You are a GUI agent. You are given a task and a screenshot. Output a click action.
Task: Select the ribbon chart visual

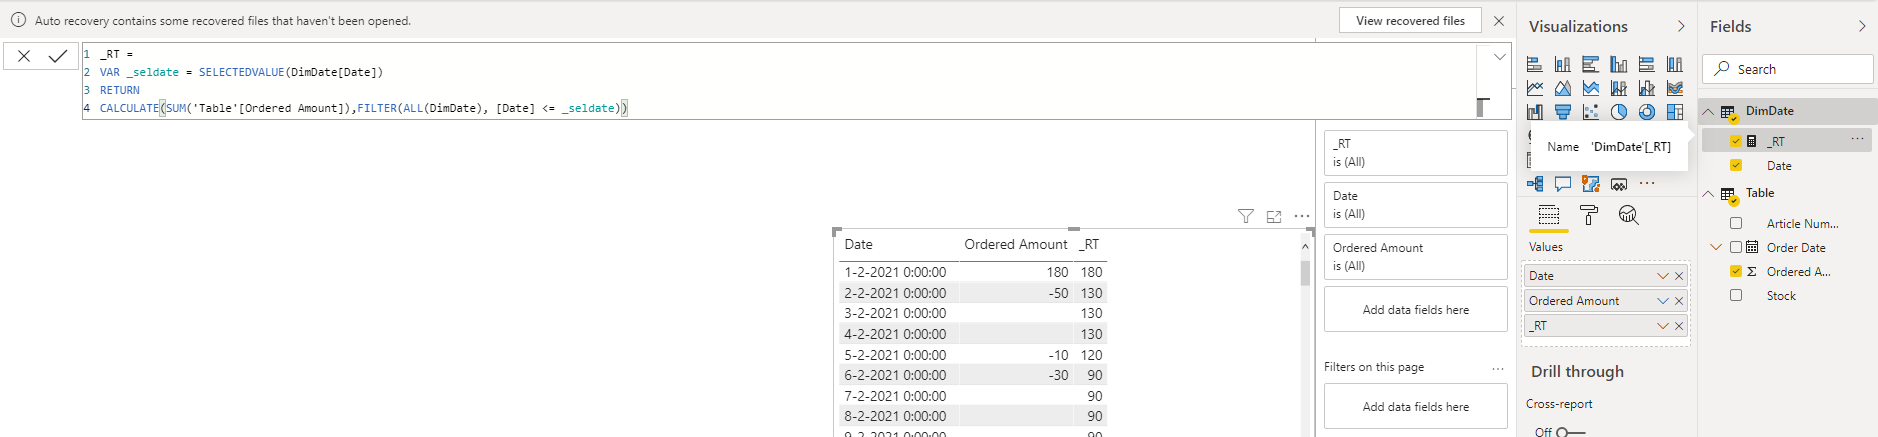1675,88
